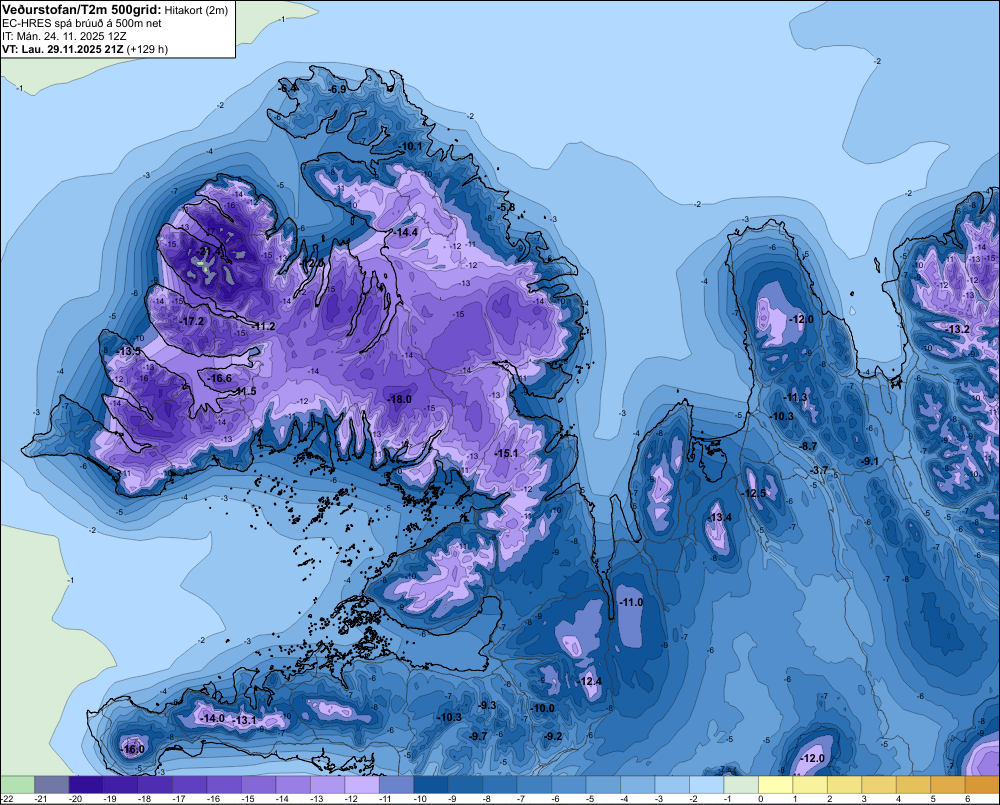Viewport: 1000px width, 805px height.
Task: Click the -13.2 temperature label
Action: pyautogui.click(x=958, y=329)
